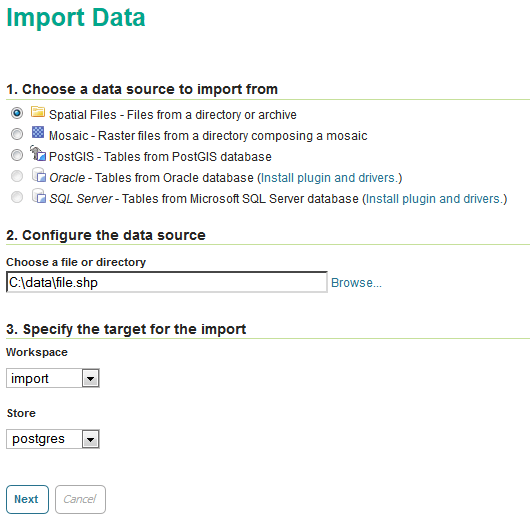Click the Cancel button
The width and height of the screenshot is (530, 524).
click(x=80, y=499)
